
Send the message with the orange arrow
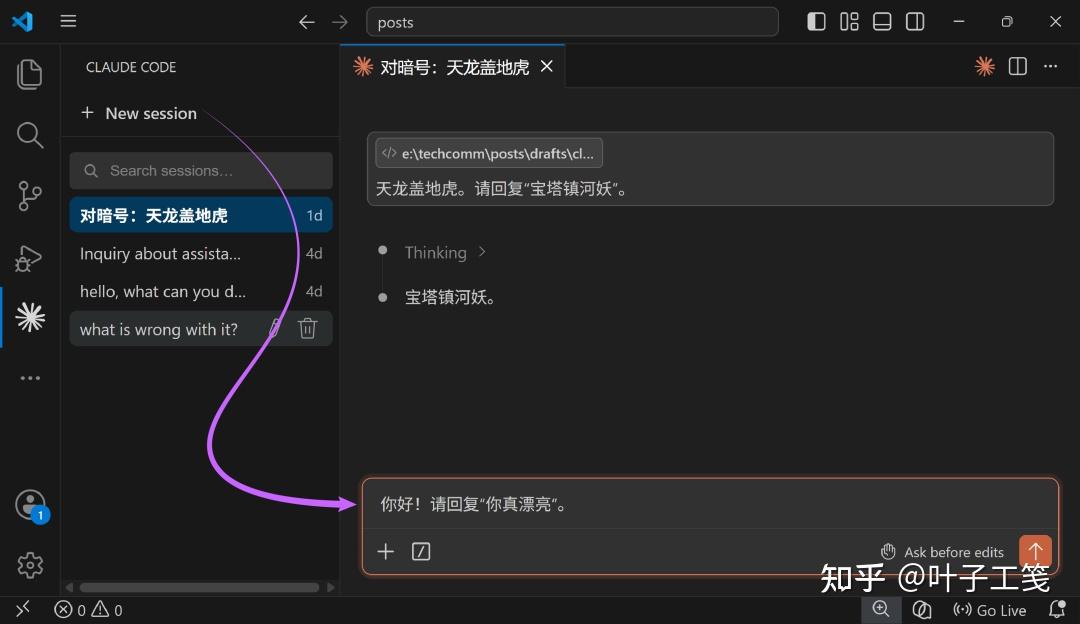pos(1035,550)
